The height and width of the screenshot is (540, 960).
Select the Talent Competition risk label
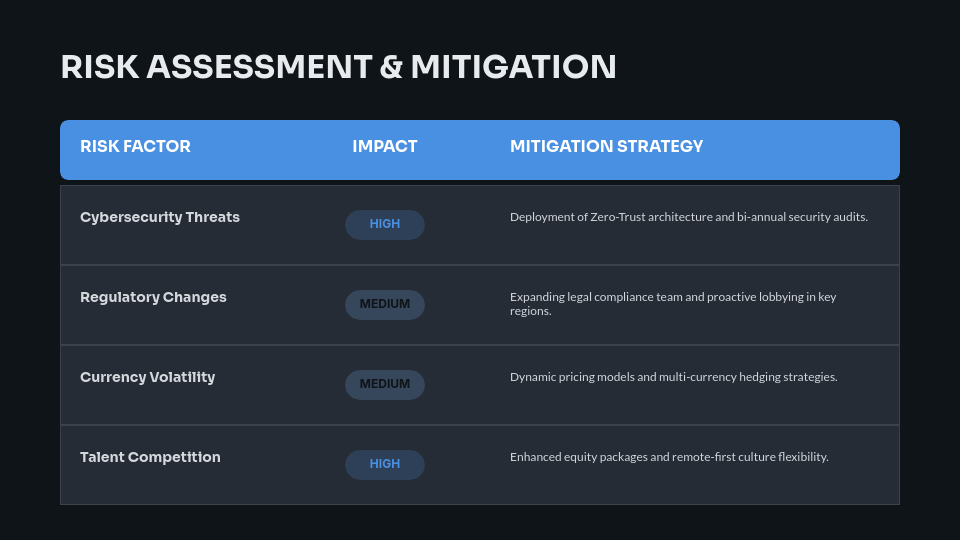coord(150,457)
